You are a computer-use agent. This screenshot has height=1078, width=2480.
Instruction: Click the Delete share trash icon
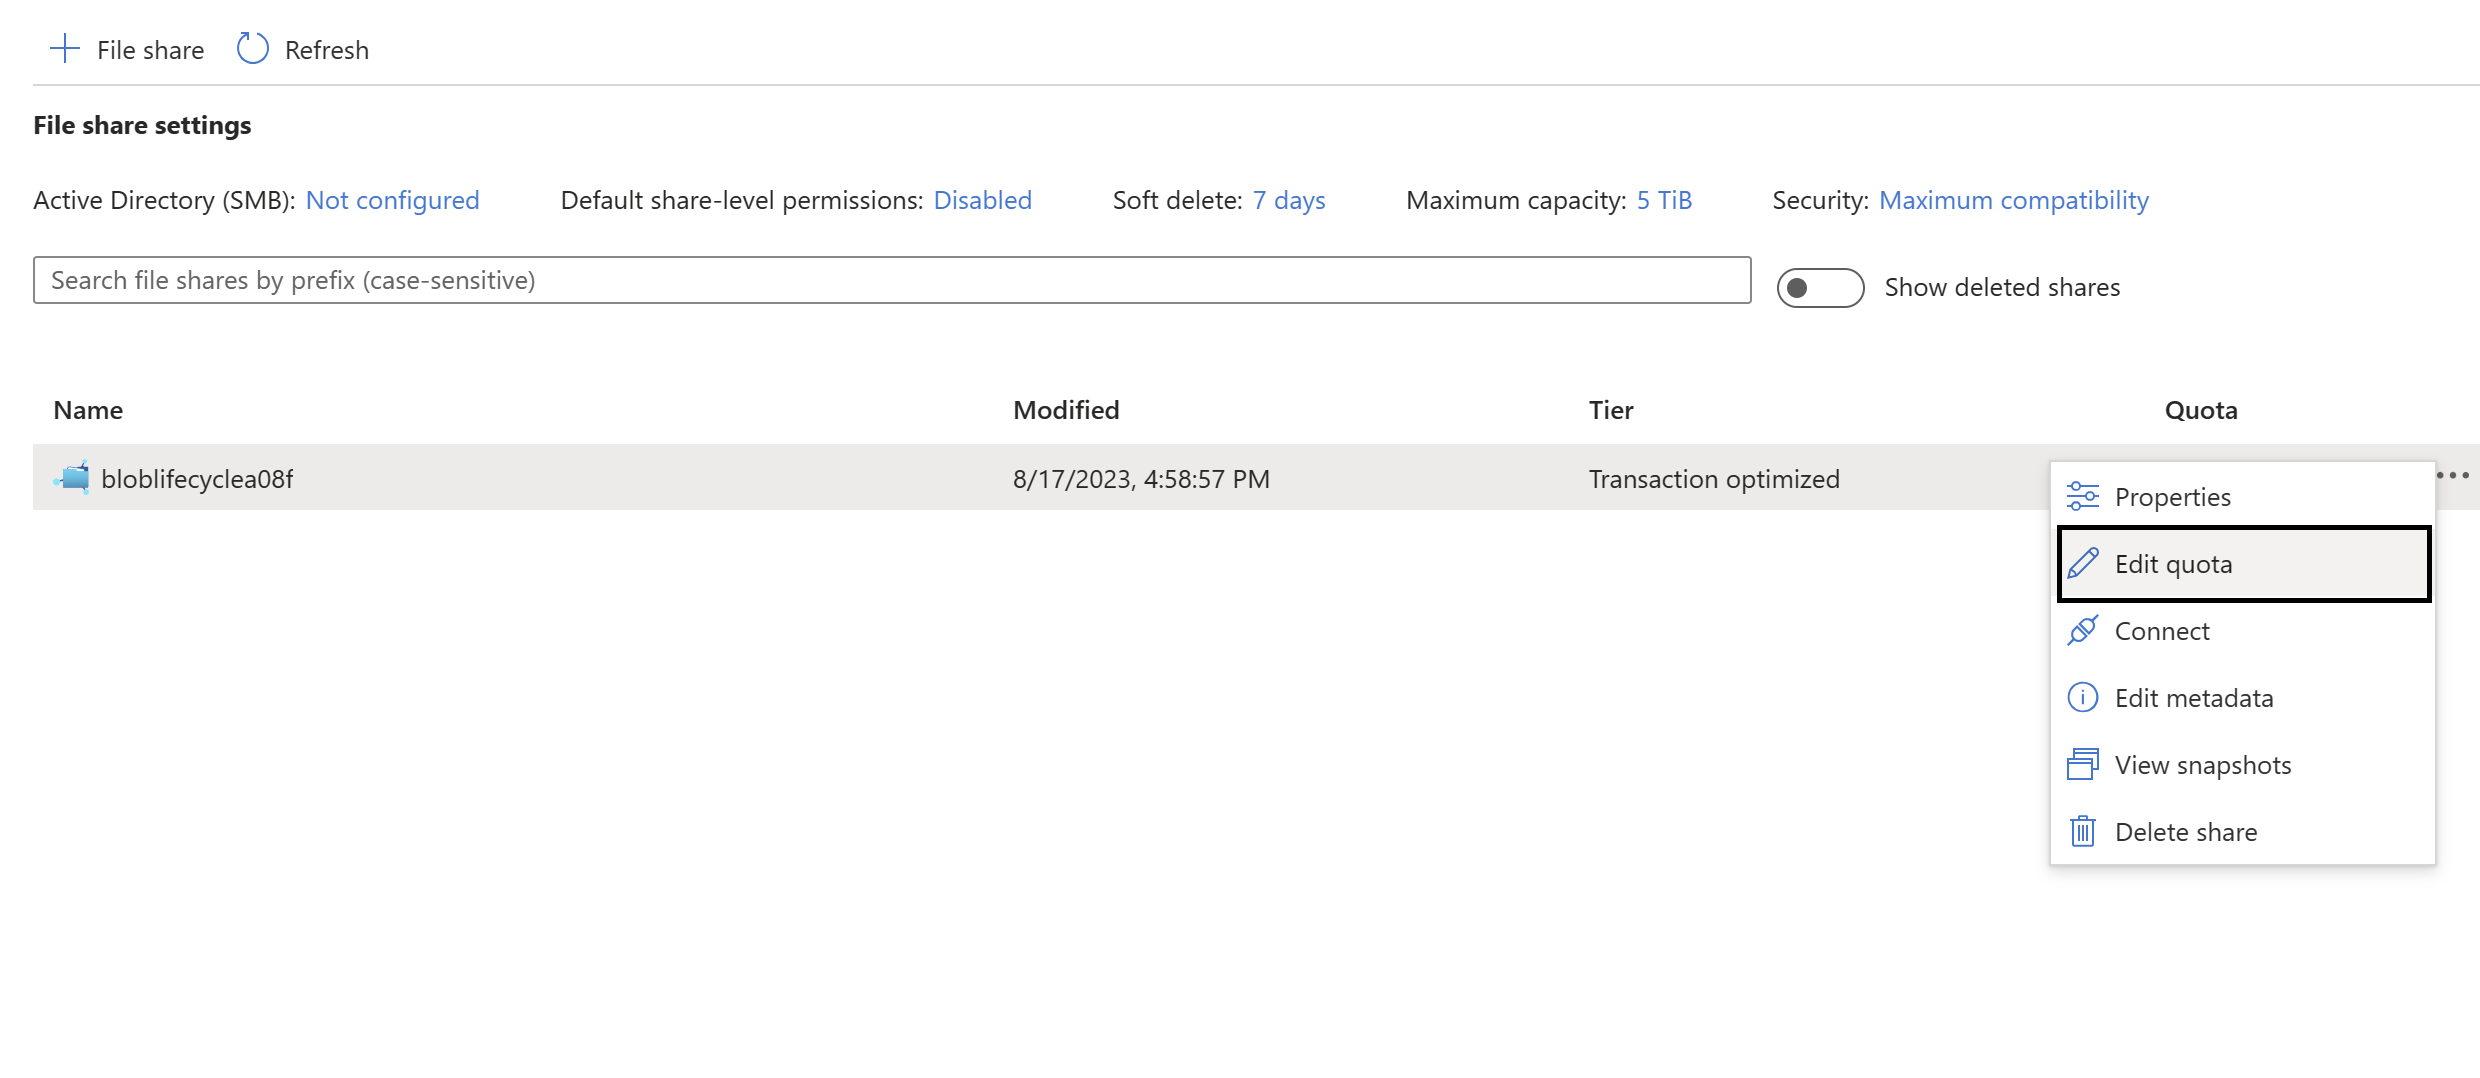point(2082,831)
